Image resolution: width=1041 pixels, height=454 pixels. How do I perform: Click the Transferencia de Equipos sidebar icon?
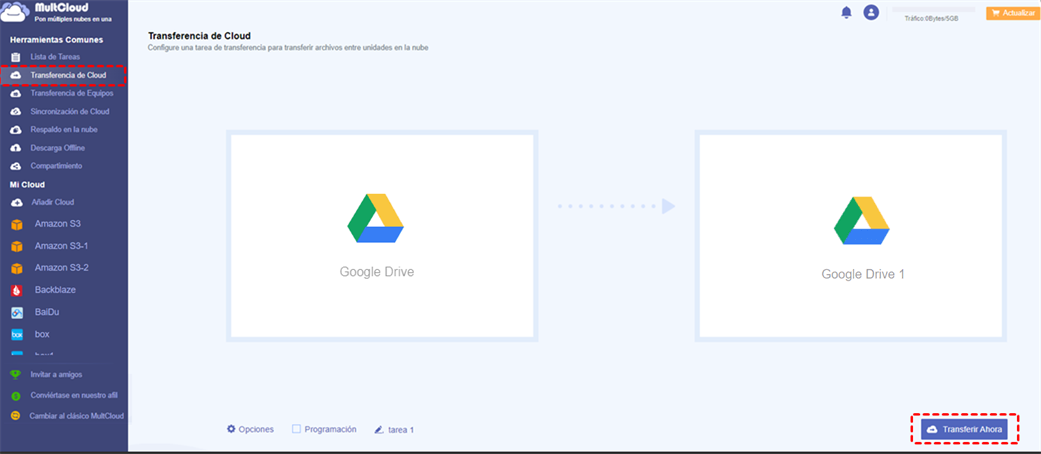pos(16,94)
